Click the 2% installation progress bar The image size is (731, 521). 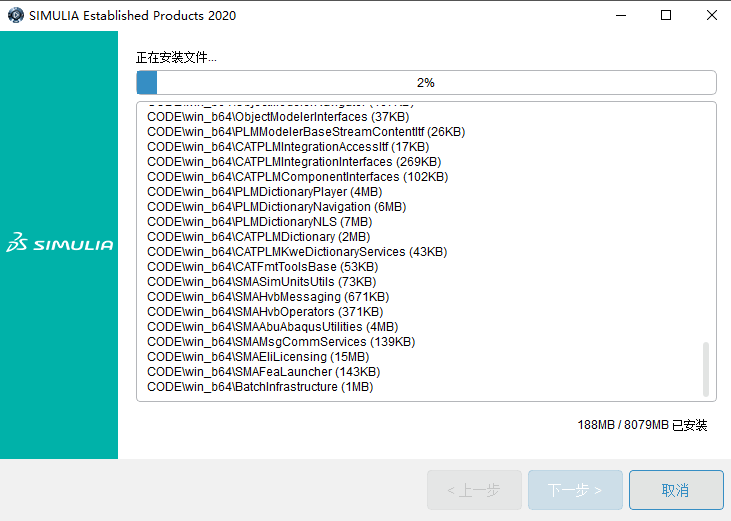click(x=426, y=82)
